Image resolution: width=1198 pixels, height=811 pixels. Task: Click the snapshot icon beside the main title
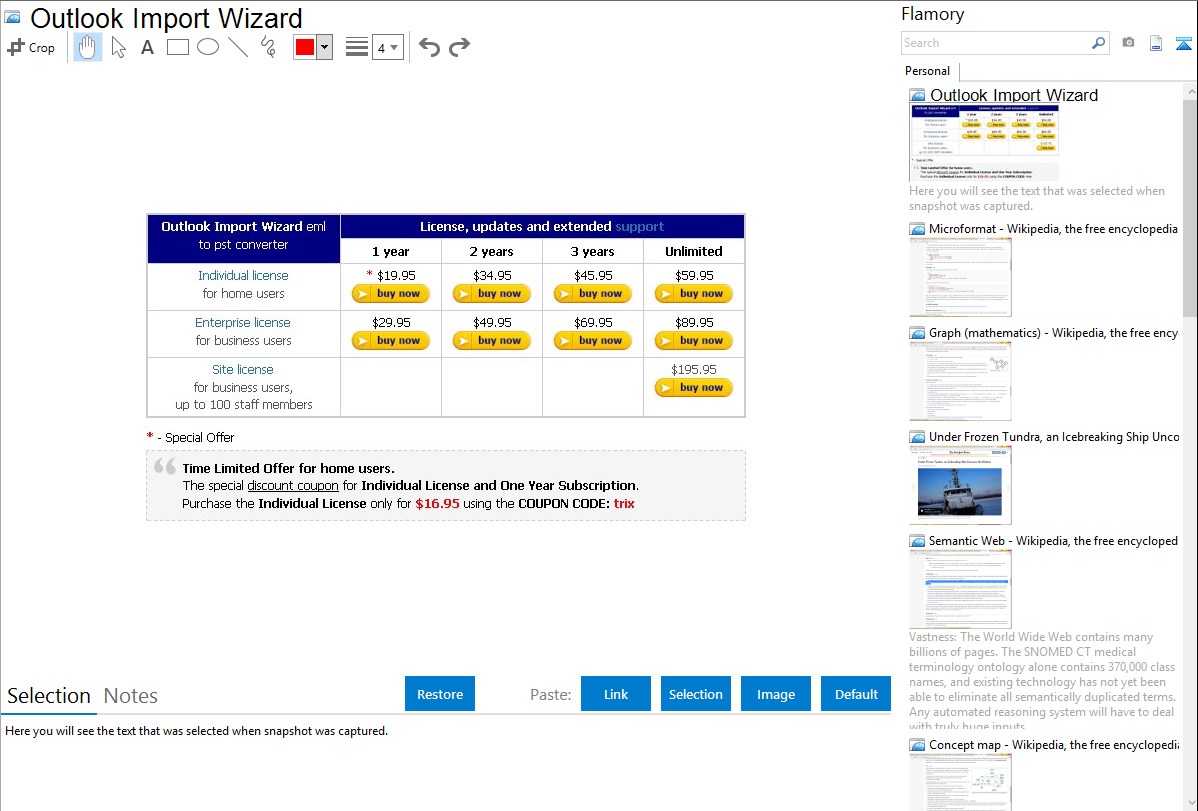12,17
